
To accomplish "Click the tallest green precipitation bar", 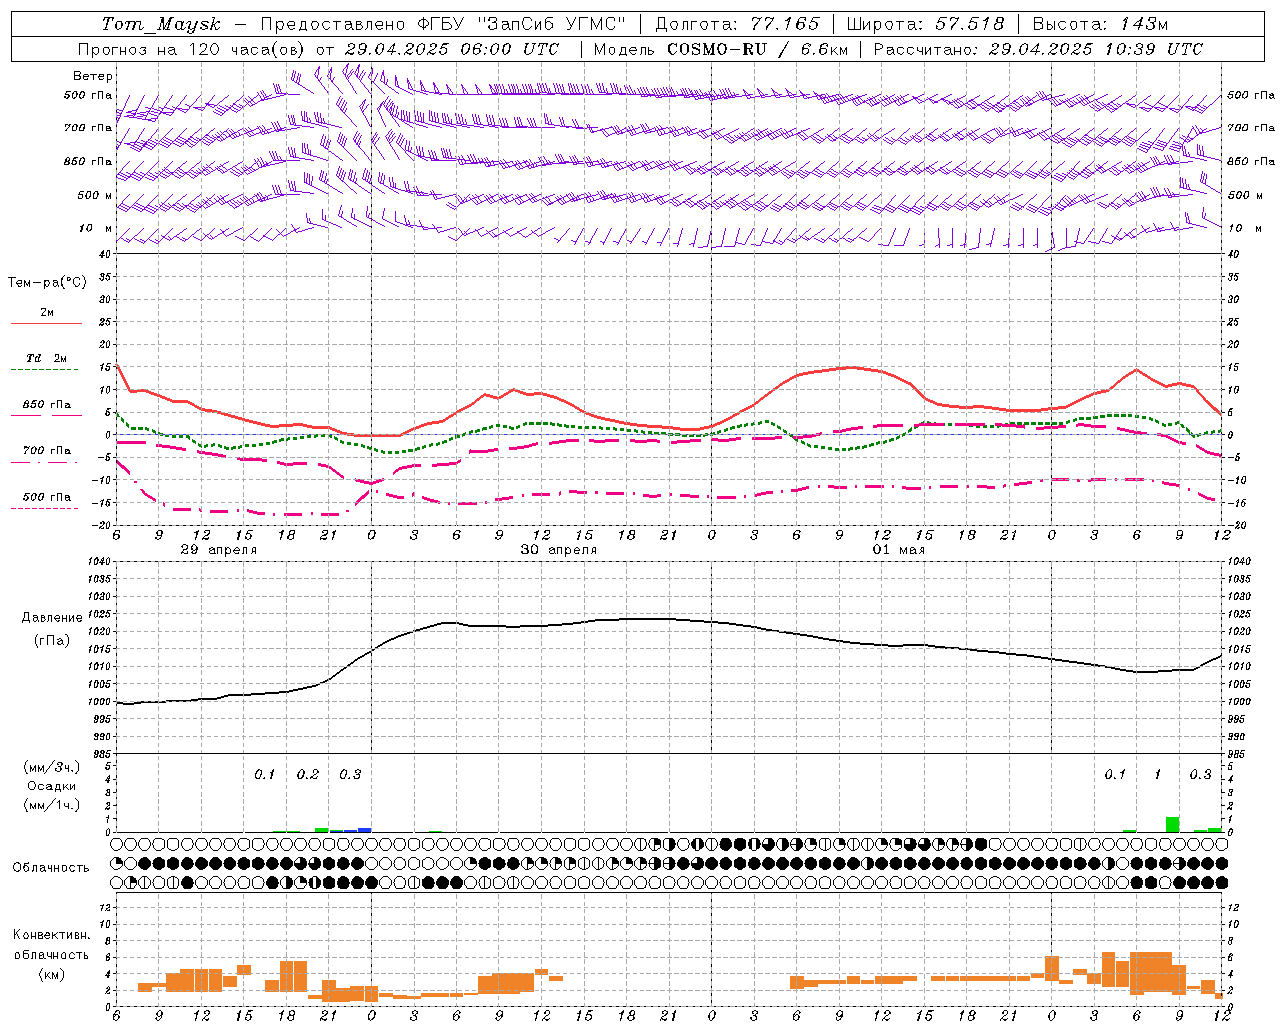I will [1172, 825].
